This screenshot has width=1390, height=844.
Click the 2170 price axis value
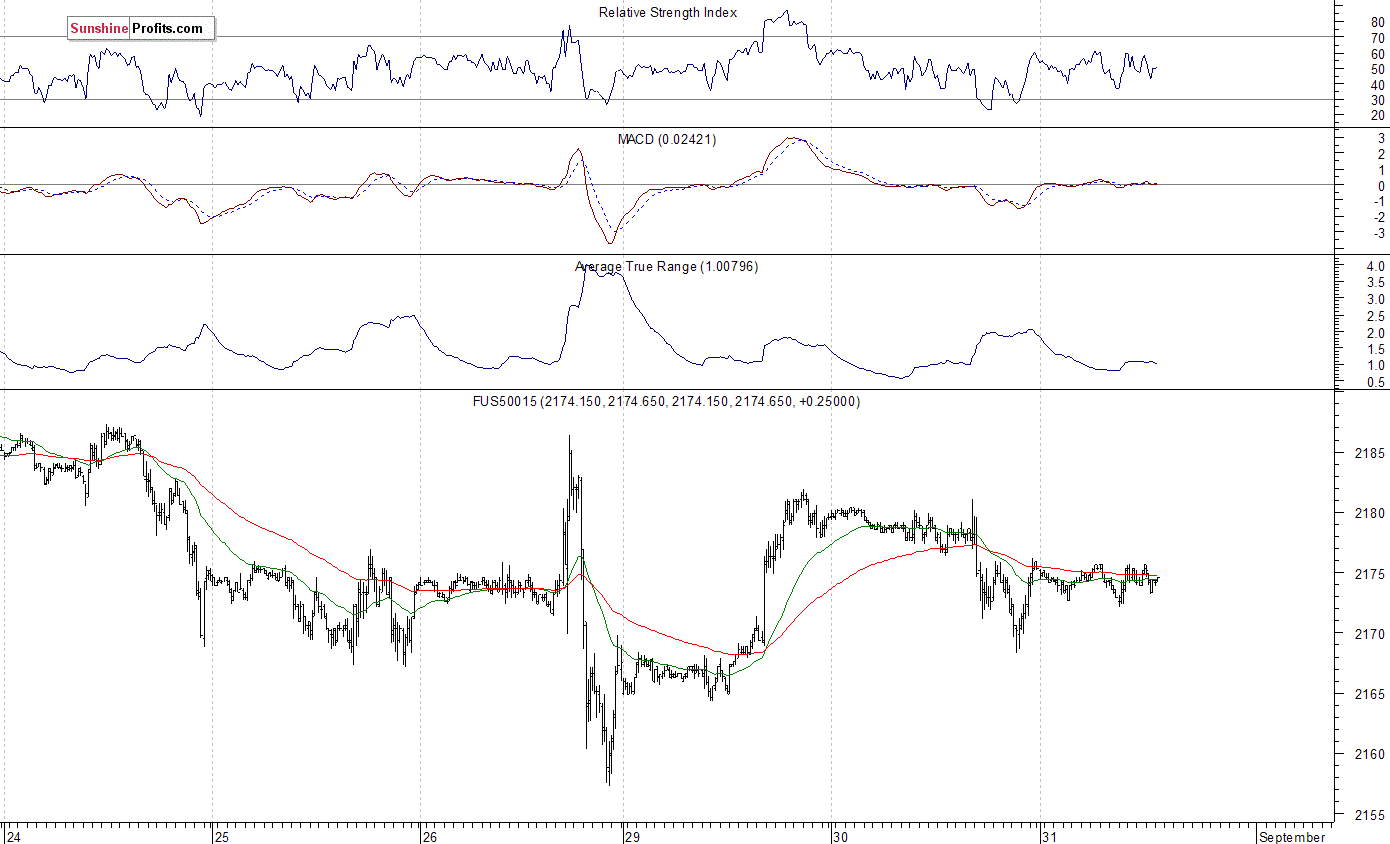[1369, 634]
